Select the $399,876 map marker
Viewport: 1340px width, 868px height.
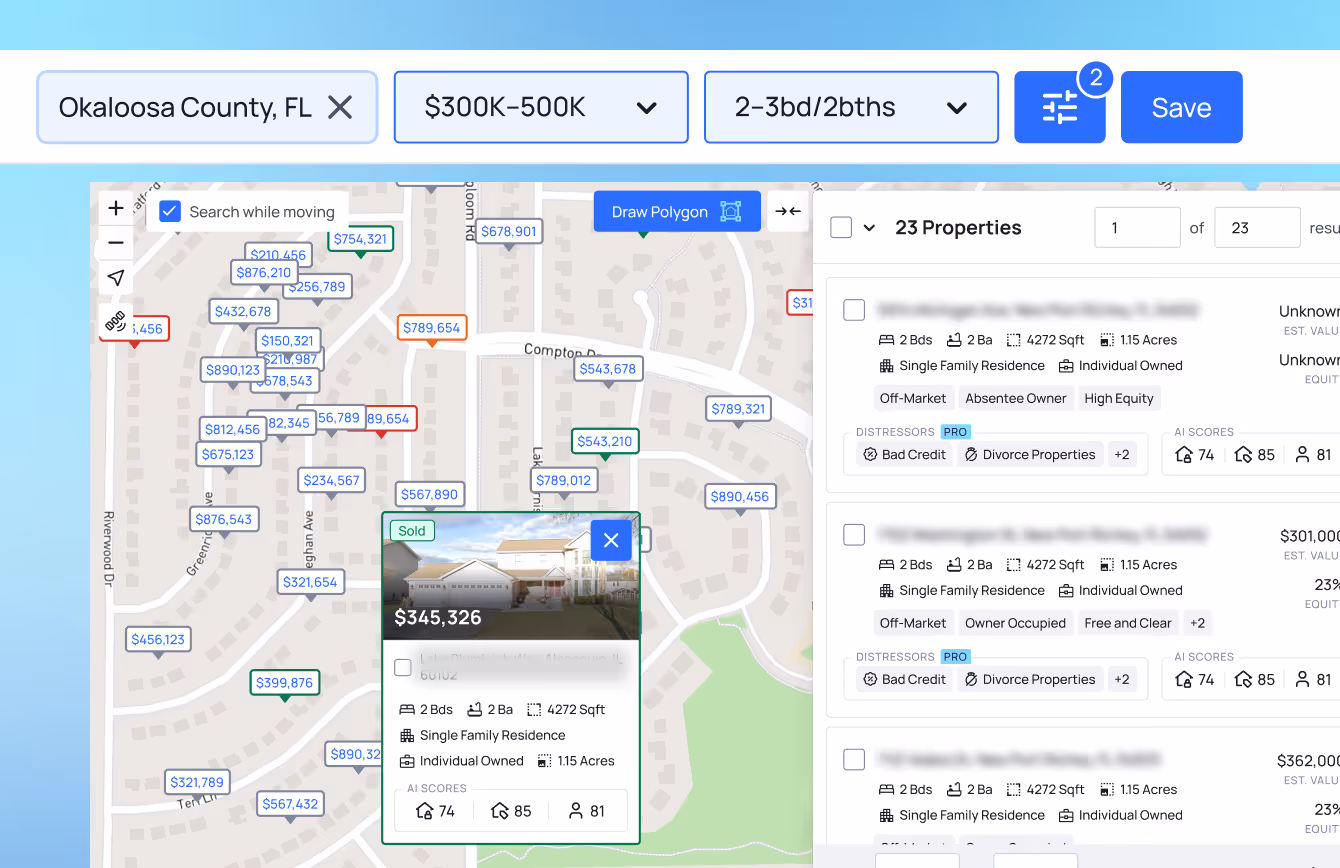pyautogui.click(x=284, y=683)
